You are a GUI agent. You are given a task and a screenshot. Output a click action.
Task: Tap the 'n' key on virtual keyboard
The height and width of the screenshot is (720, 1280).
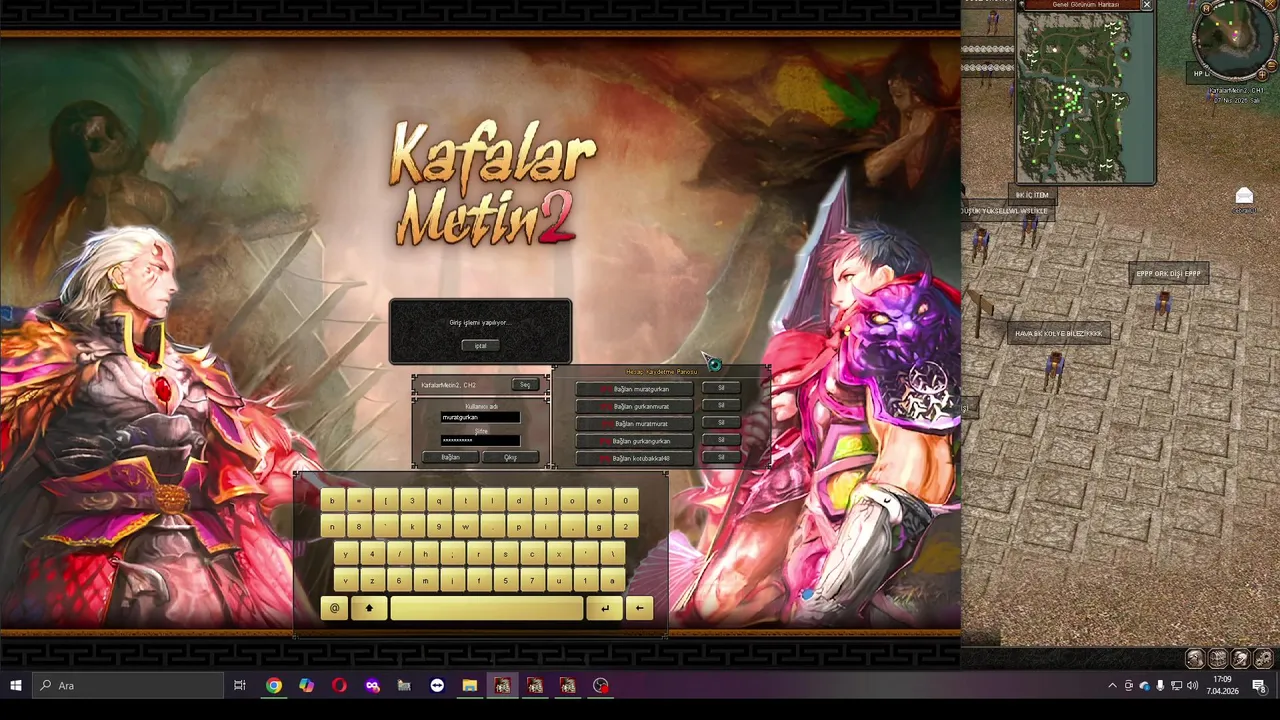[333, 526]
